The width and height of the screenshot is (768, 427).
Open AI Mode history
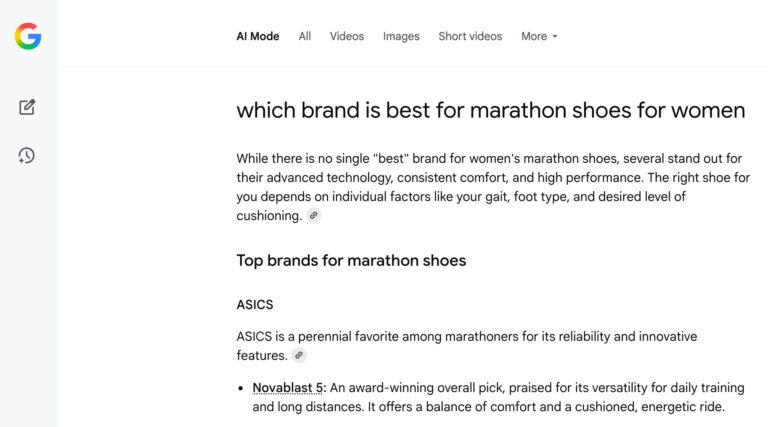click(27, 155)
